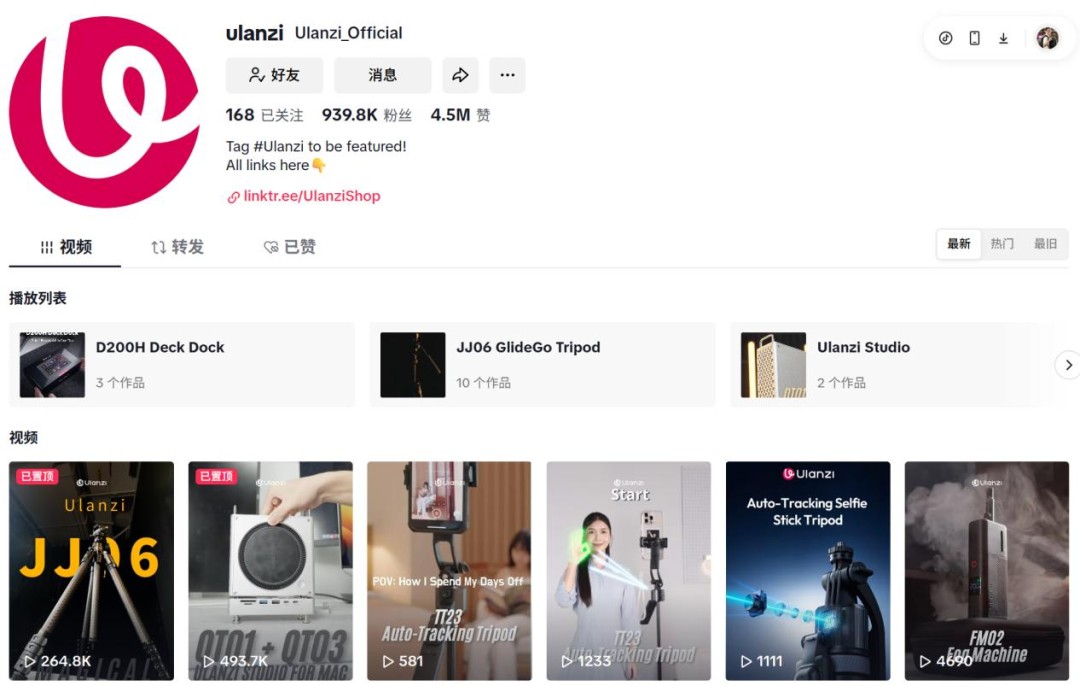1080x686 pixels.
Task: Click the link icon beside linktr.ee URL
Action: [233, 197]
